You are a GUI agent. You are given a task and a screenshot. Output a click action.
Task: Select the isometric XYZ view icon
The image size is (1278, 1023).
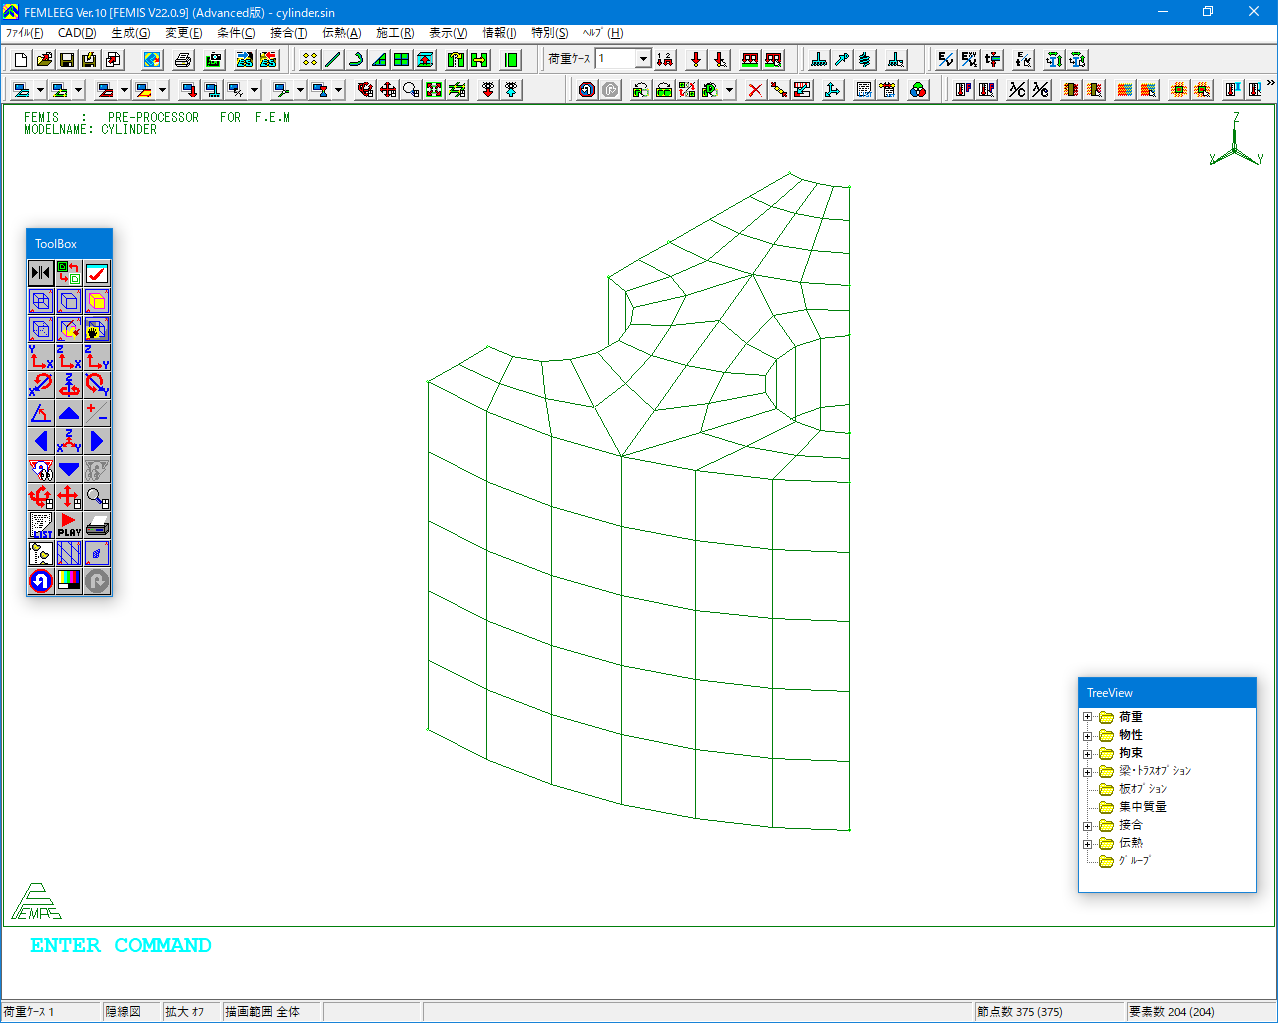coord(69,441)
